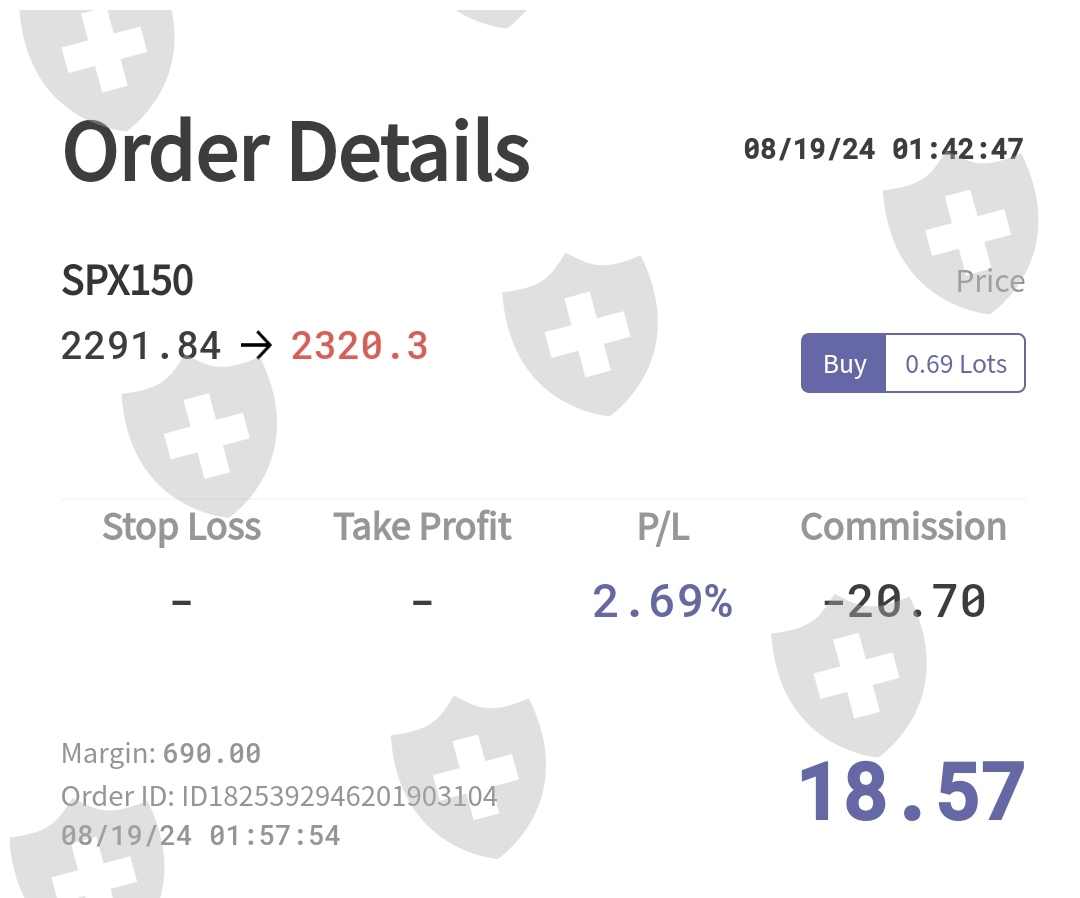Click the order open timestamp 01:42:47

click(x=883, y=150)
